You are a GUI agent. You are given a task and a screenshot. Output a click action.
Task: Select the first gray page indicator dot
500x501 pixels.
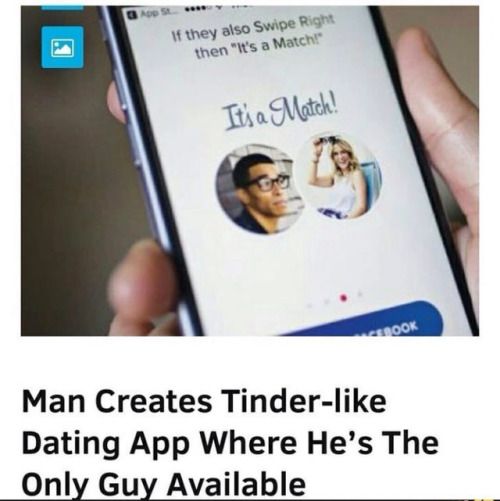(310, 305)
